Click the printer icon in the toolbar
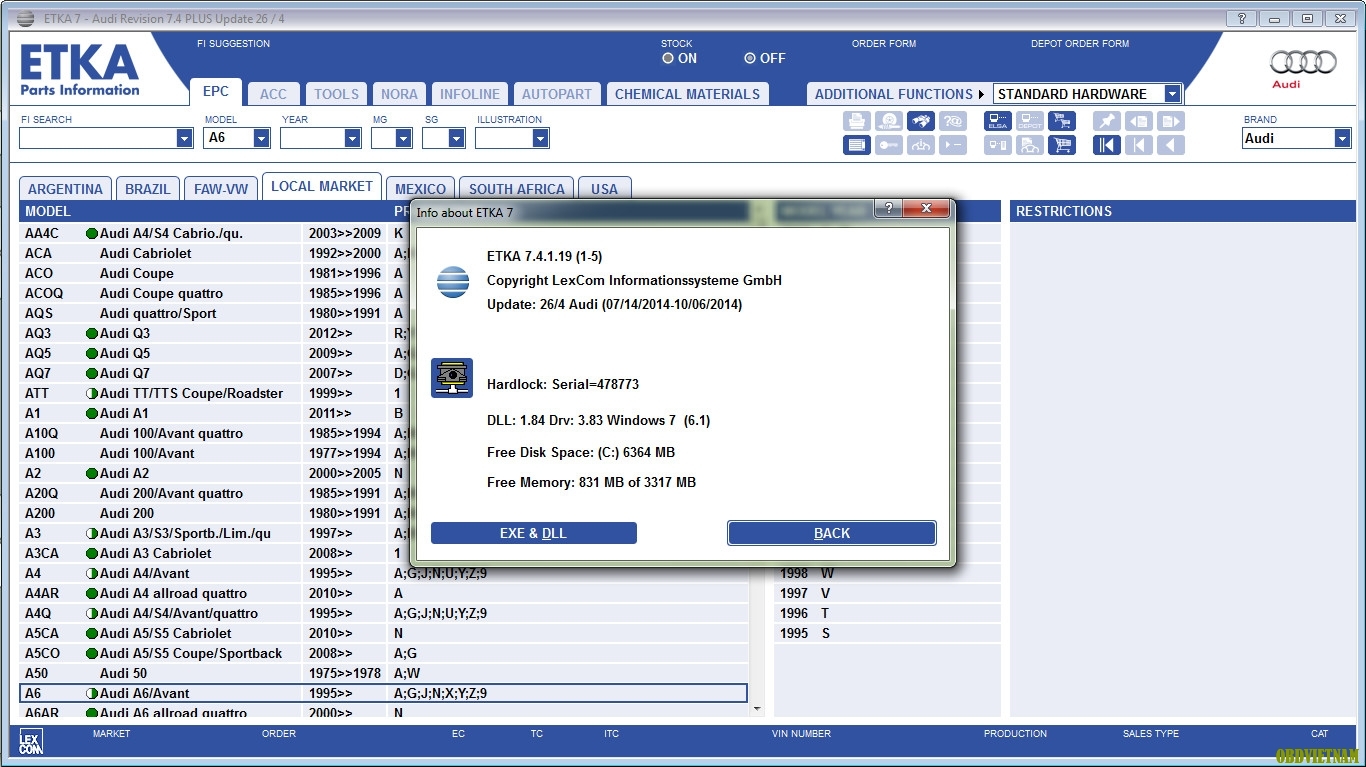The width and height of the screenshot is (1366, 767). 857,121
